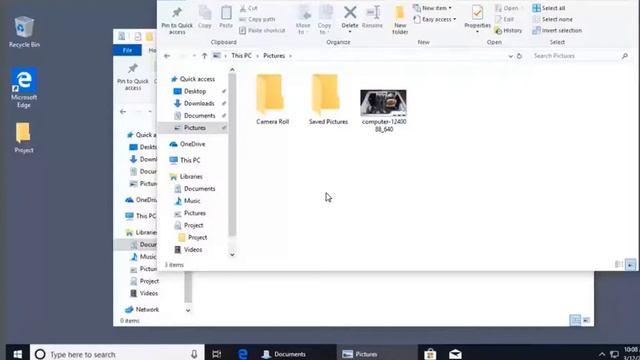The image size is (640, 360).
Task: Click History in the Open group
Action: pos(508,31)
